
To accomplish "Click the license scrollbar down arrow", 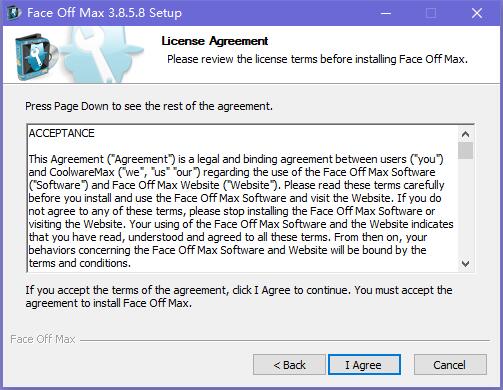I will [465, 263].
